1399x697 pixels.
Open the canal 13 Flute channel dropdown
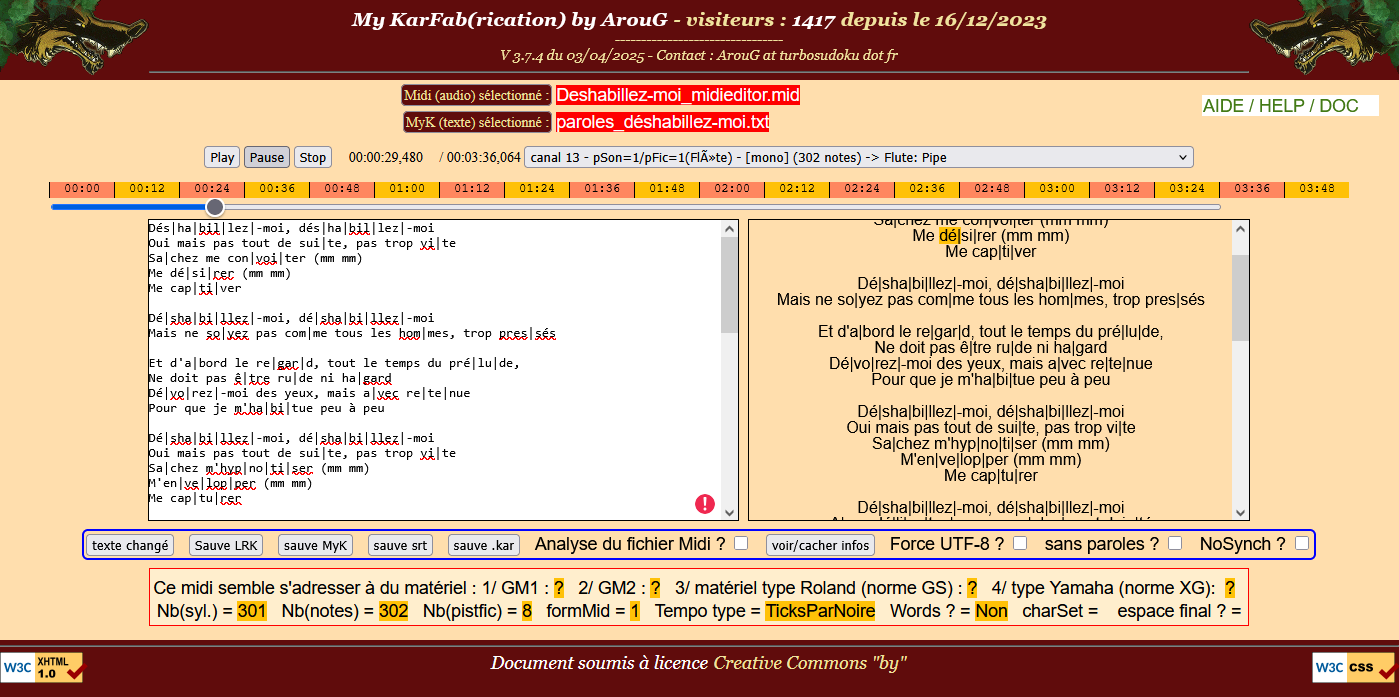[x=858, y=157]
